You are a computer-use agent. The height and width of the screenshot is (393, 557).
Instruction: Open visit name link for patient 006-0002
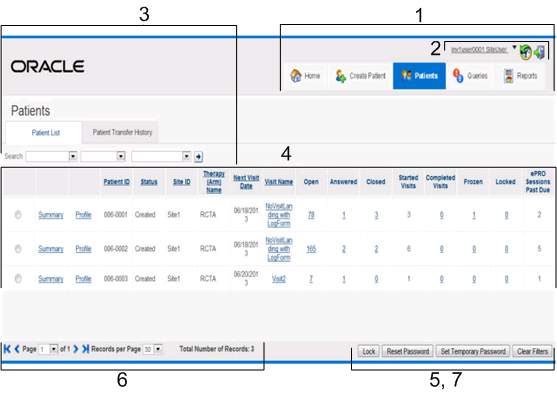279,249
